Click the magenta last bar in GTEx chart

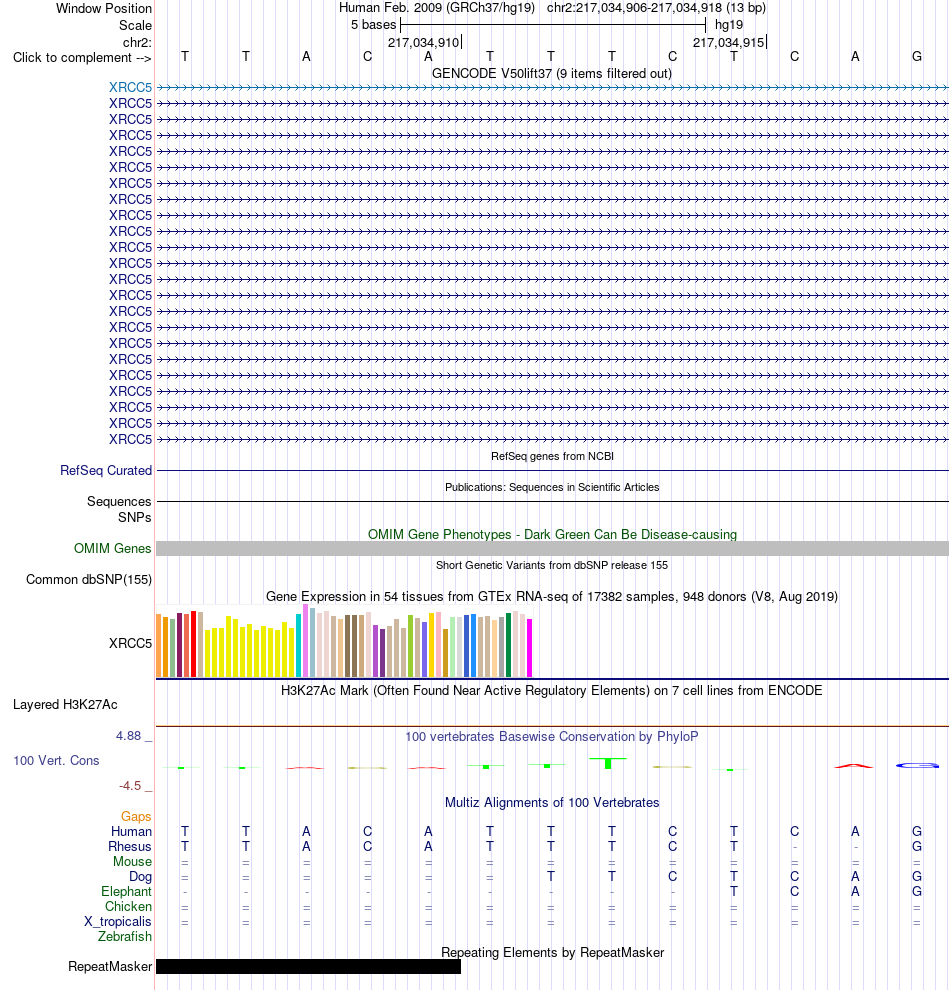tap(530, 648)
